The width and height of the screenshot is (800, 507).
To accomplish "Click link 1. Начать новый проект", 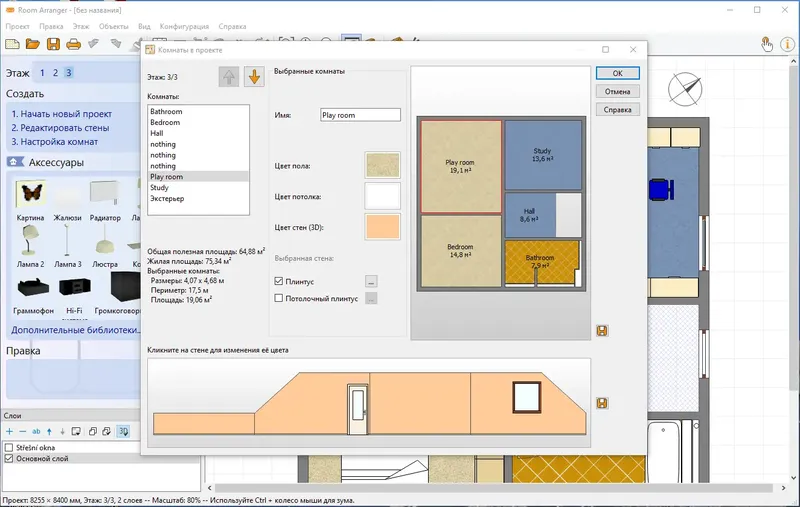I will tap(62, 114).
